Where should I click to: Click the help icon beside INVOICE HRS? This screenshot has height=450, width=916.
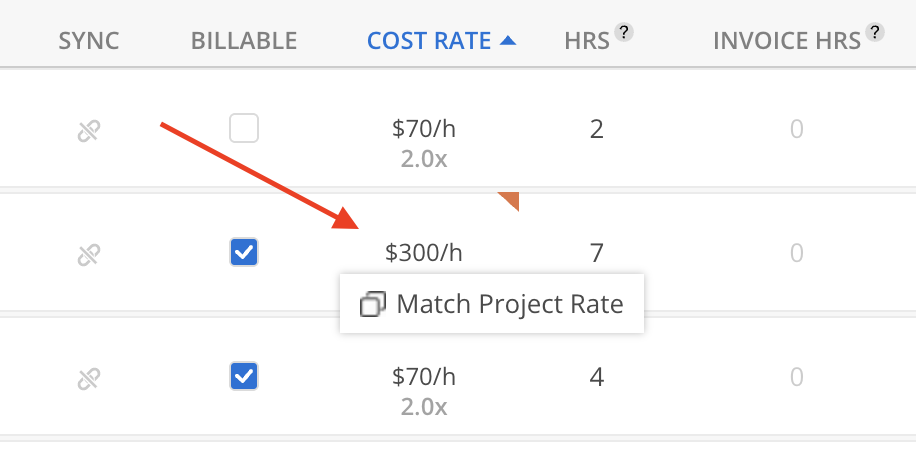tap(875, 33)
